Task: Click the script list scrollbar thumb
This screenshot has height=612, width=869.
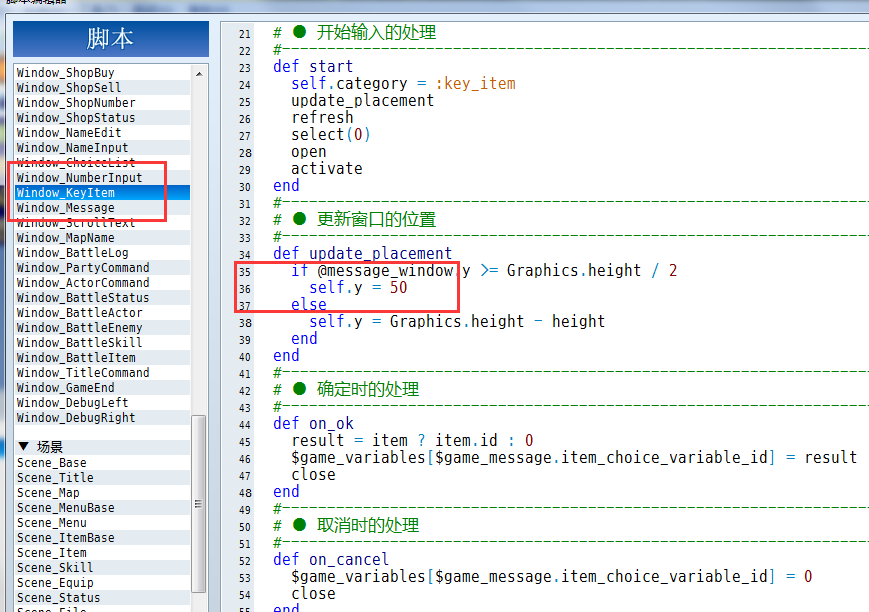Action: coord(198,503)
